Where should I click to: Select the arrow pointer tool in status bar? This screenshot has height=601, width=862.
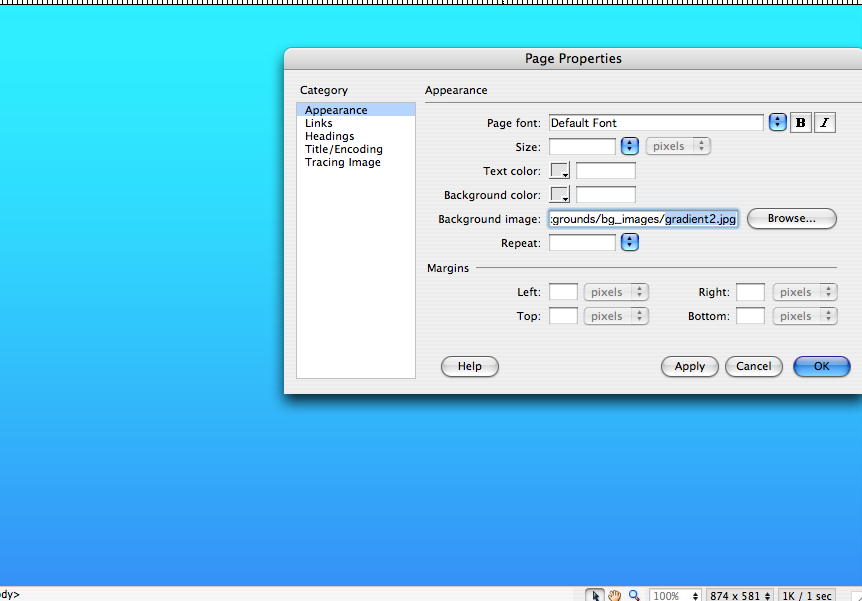pyautogui.click(x=595, y=595)
